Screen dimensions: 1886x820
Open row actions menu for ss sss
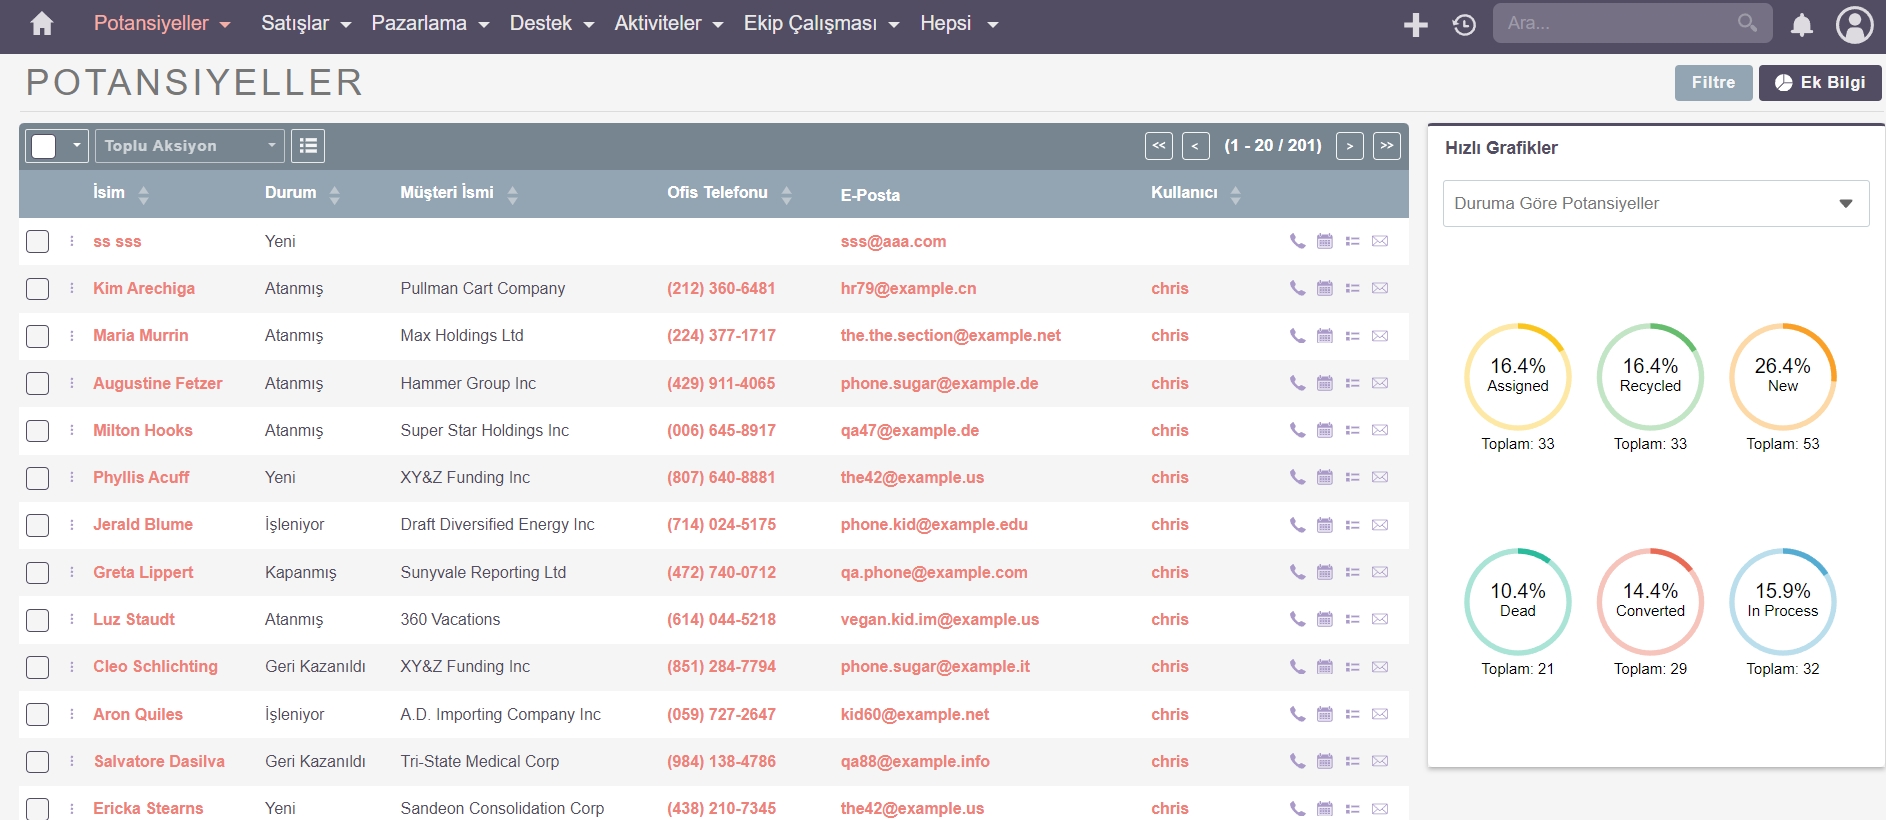[72, 241]
